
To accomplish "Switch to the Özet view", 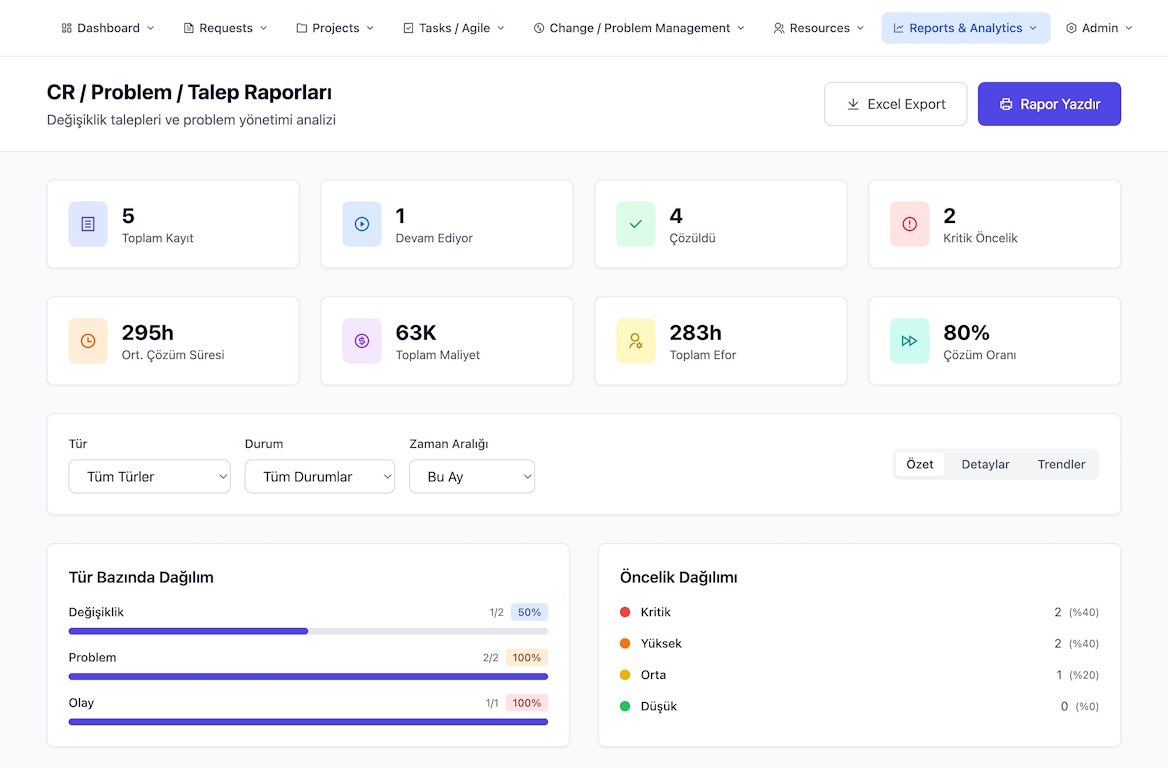I will pyautogui.click(x=919, y=464).
